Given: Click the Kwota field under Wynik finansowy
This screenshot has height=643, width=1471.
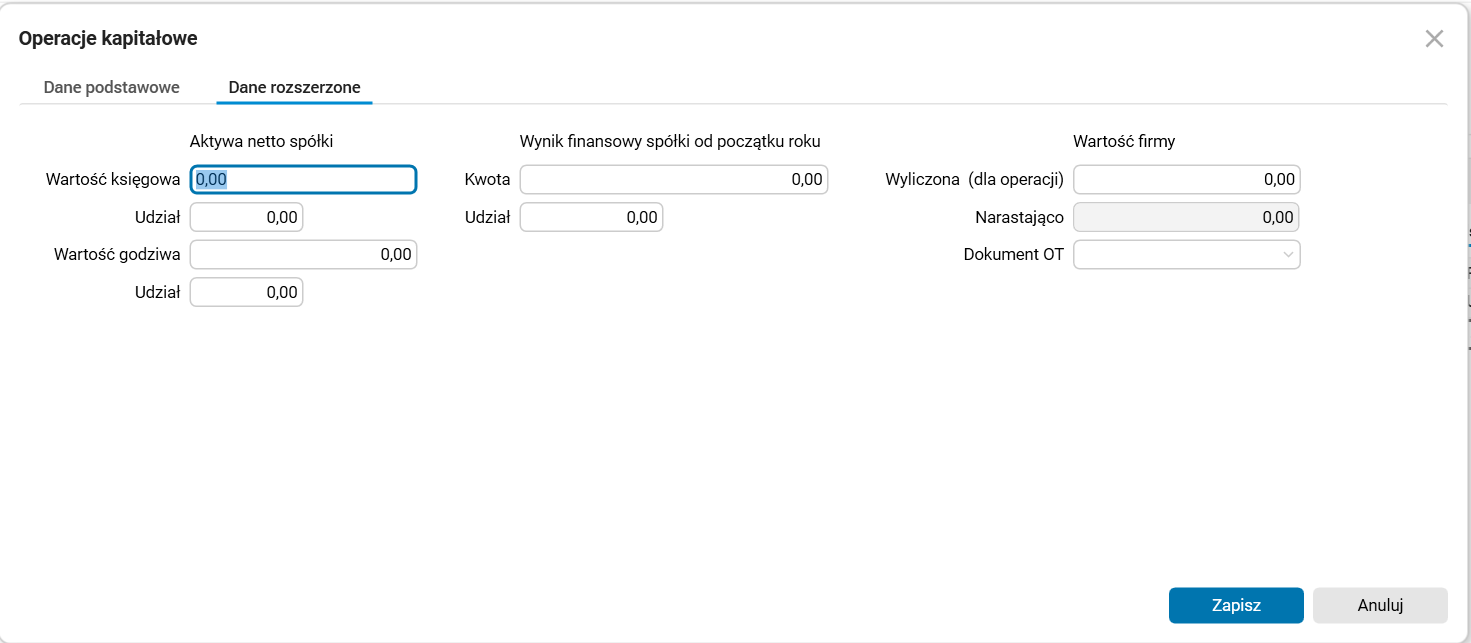Looking at the screenshot, I should pyautogui.click(x=673, y=179).
